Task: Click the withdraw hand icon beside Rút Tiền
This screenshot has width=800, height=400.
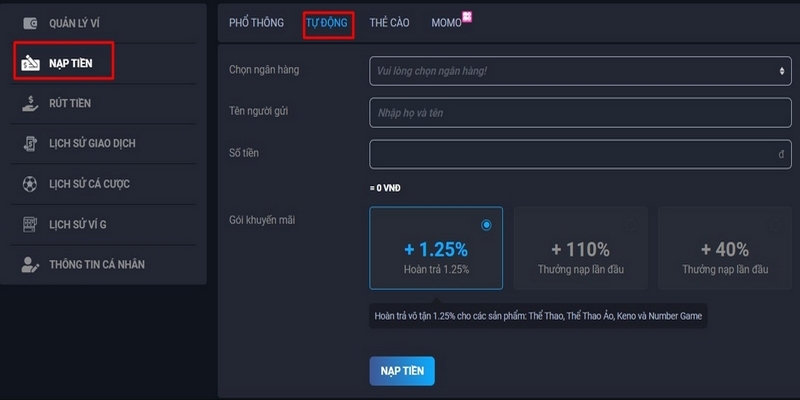Action: click(x=30, y=103)
